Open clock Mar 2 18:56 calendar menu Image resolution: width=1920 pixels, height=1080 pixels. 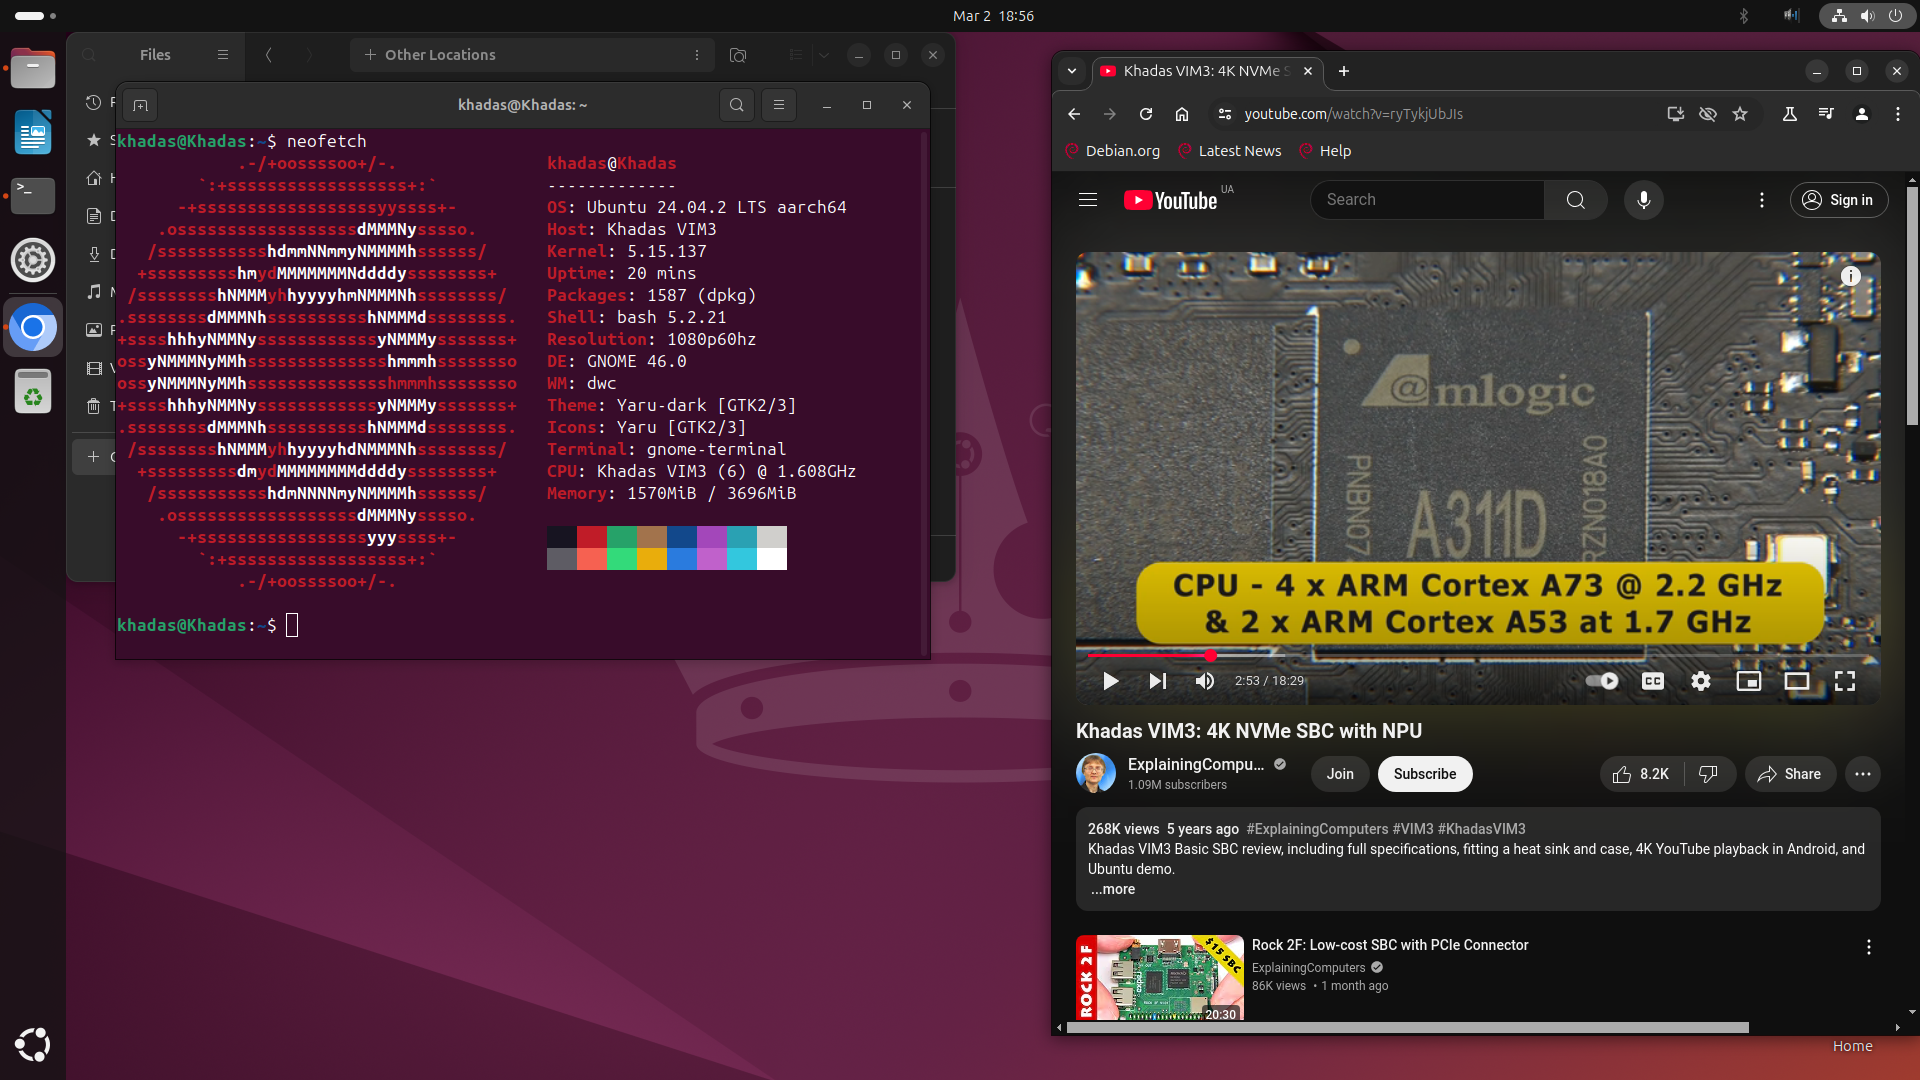[993, 16]
